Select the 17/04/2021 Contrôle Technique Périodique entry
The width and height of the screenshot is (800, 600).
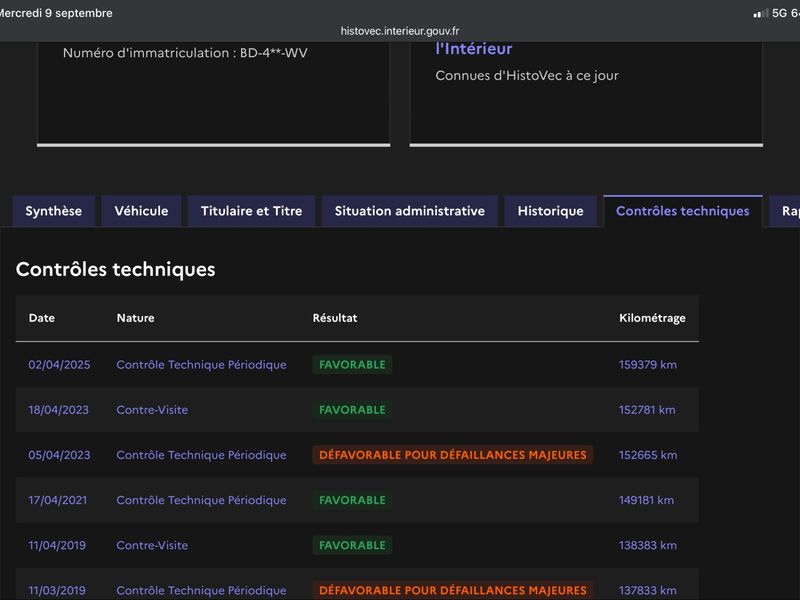coord(201,500)
